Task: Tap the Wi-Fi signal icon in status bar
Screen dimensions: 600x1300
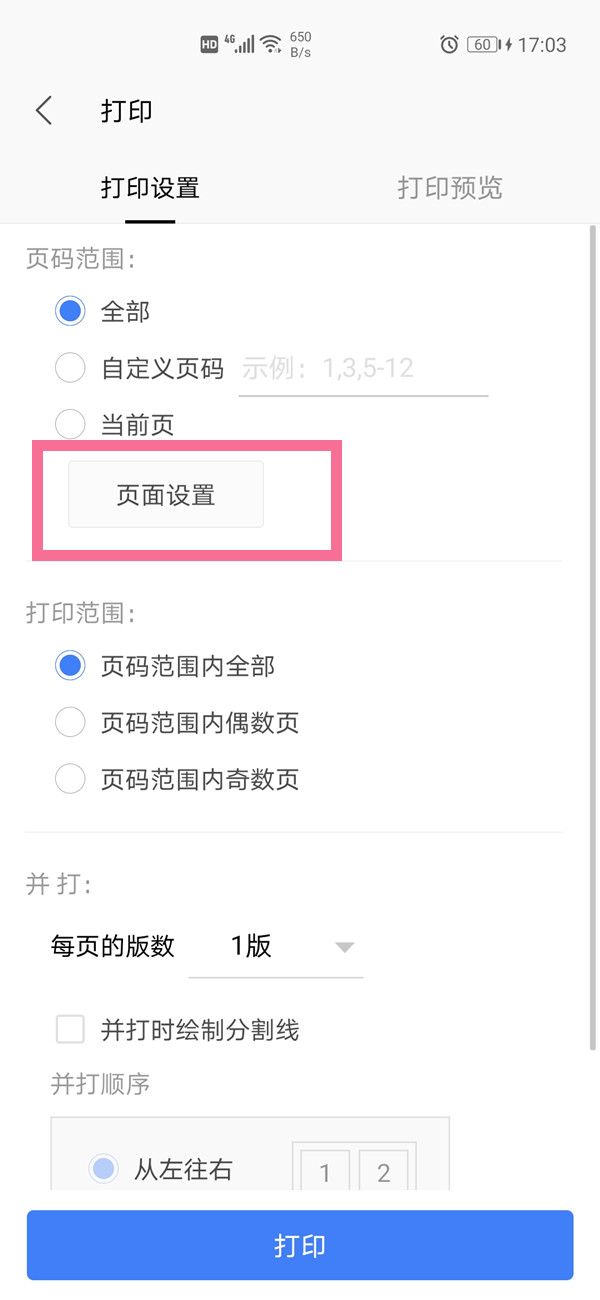Action: click(x=268, y=44)
